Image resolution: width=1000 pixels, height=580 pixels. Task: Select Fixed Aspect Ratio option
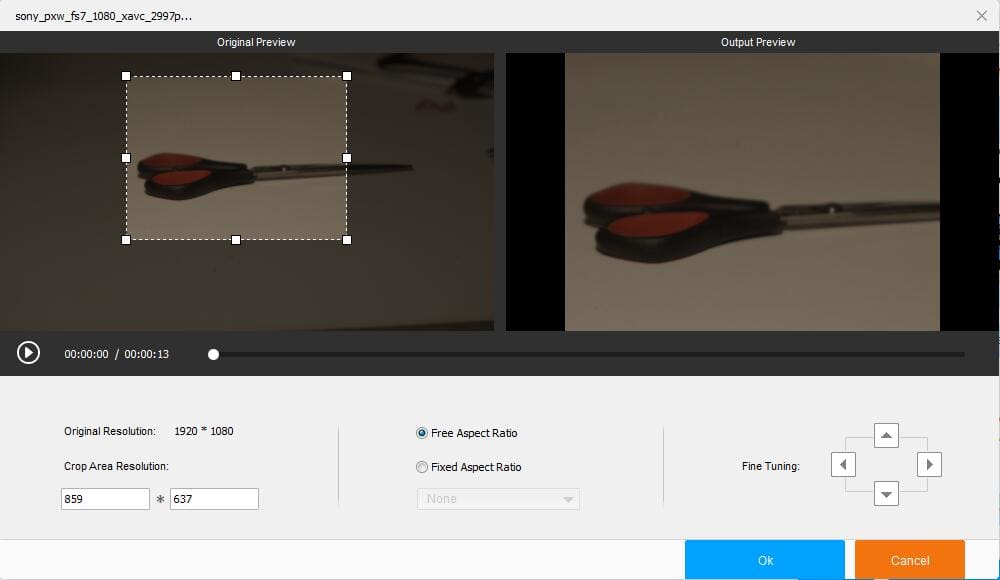click(x=422, y=467)
